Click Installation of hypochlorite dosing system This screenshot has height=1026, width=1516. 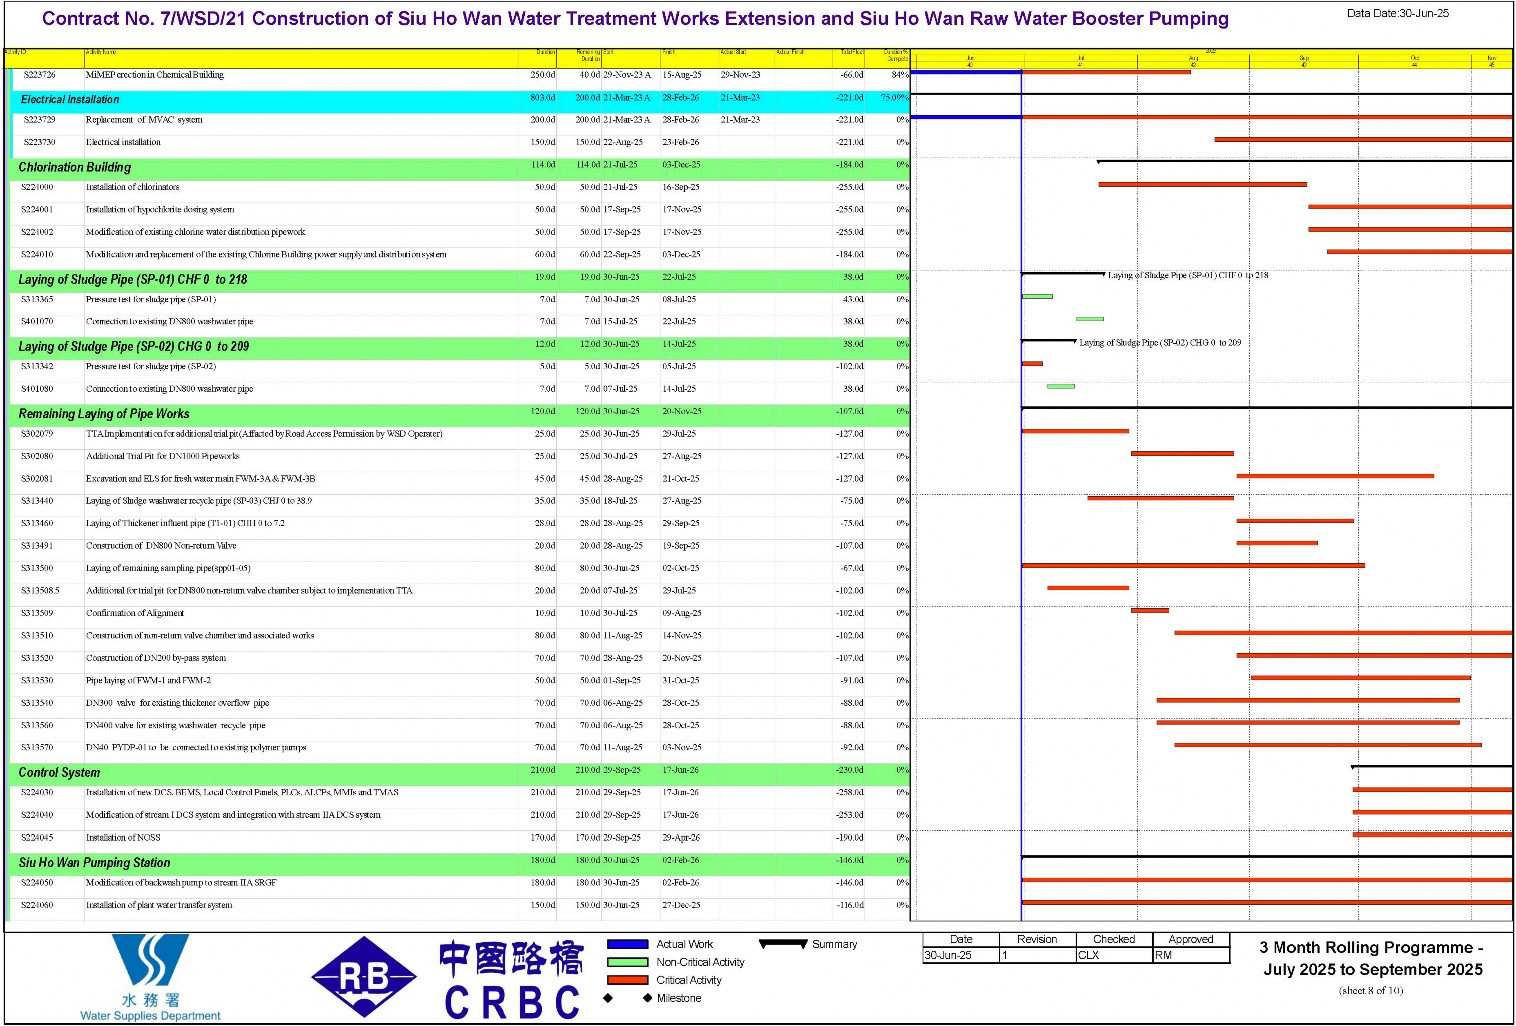(160, 210)
